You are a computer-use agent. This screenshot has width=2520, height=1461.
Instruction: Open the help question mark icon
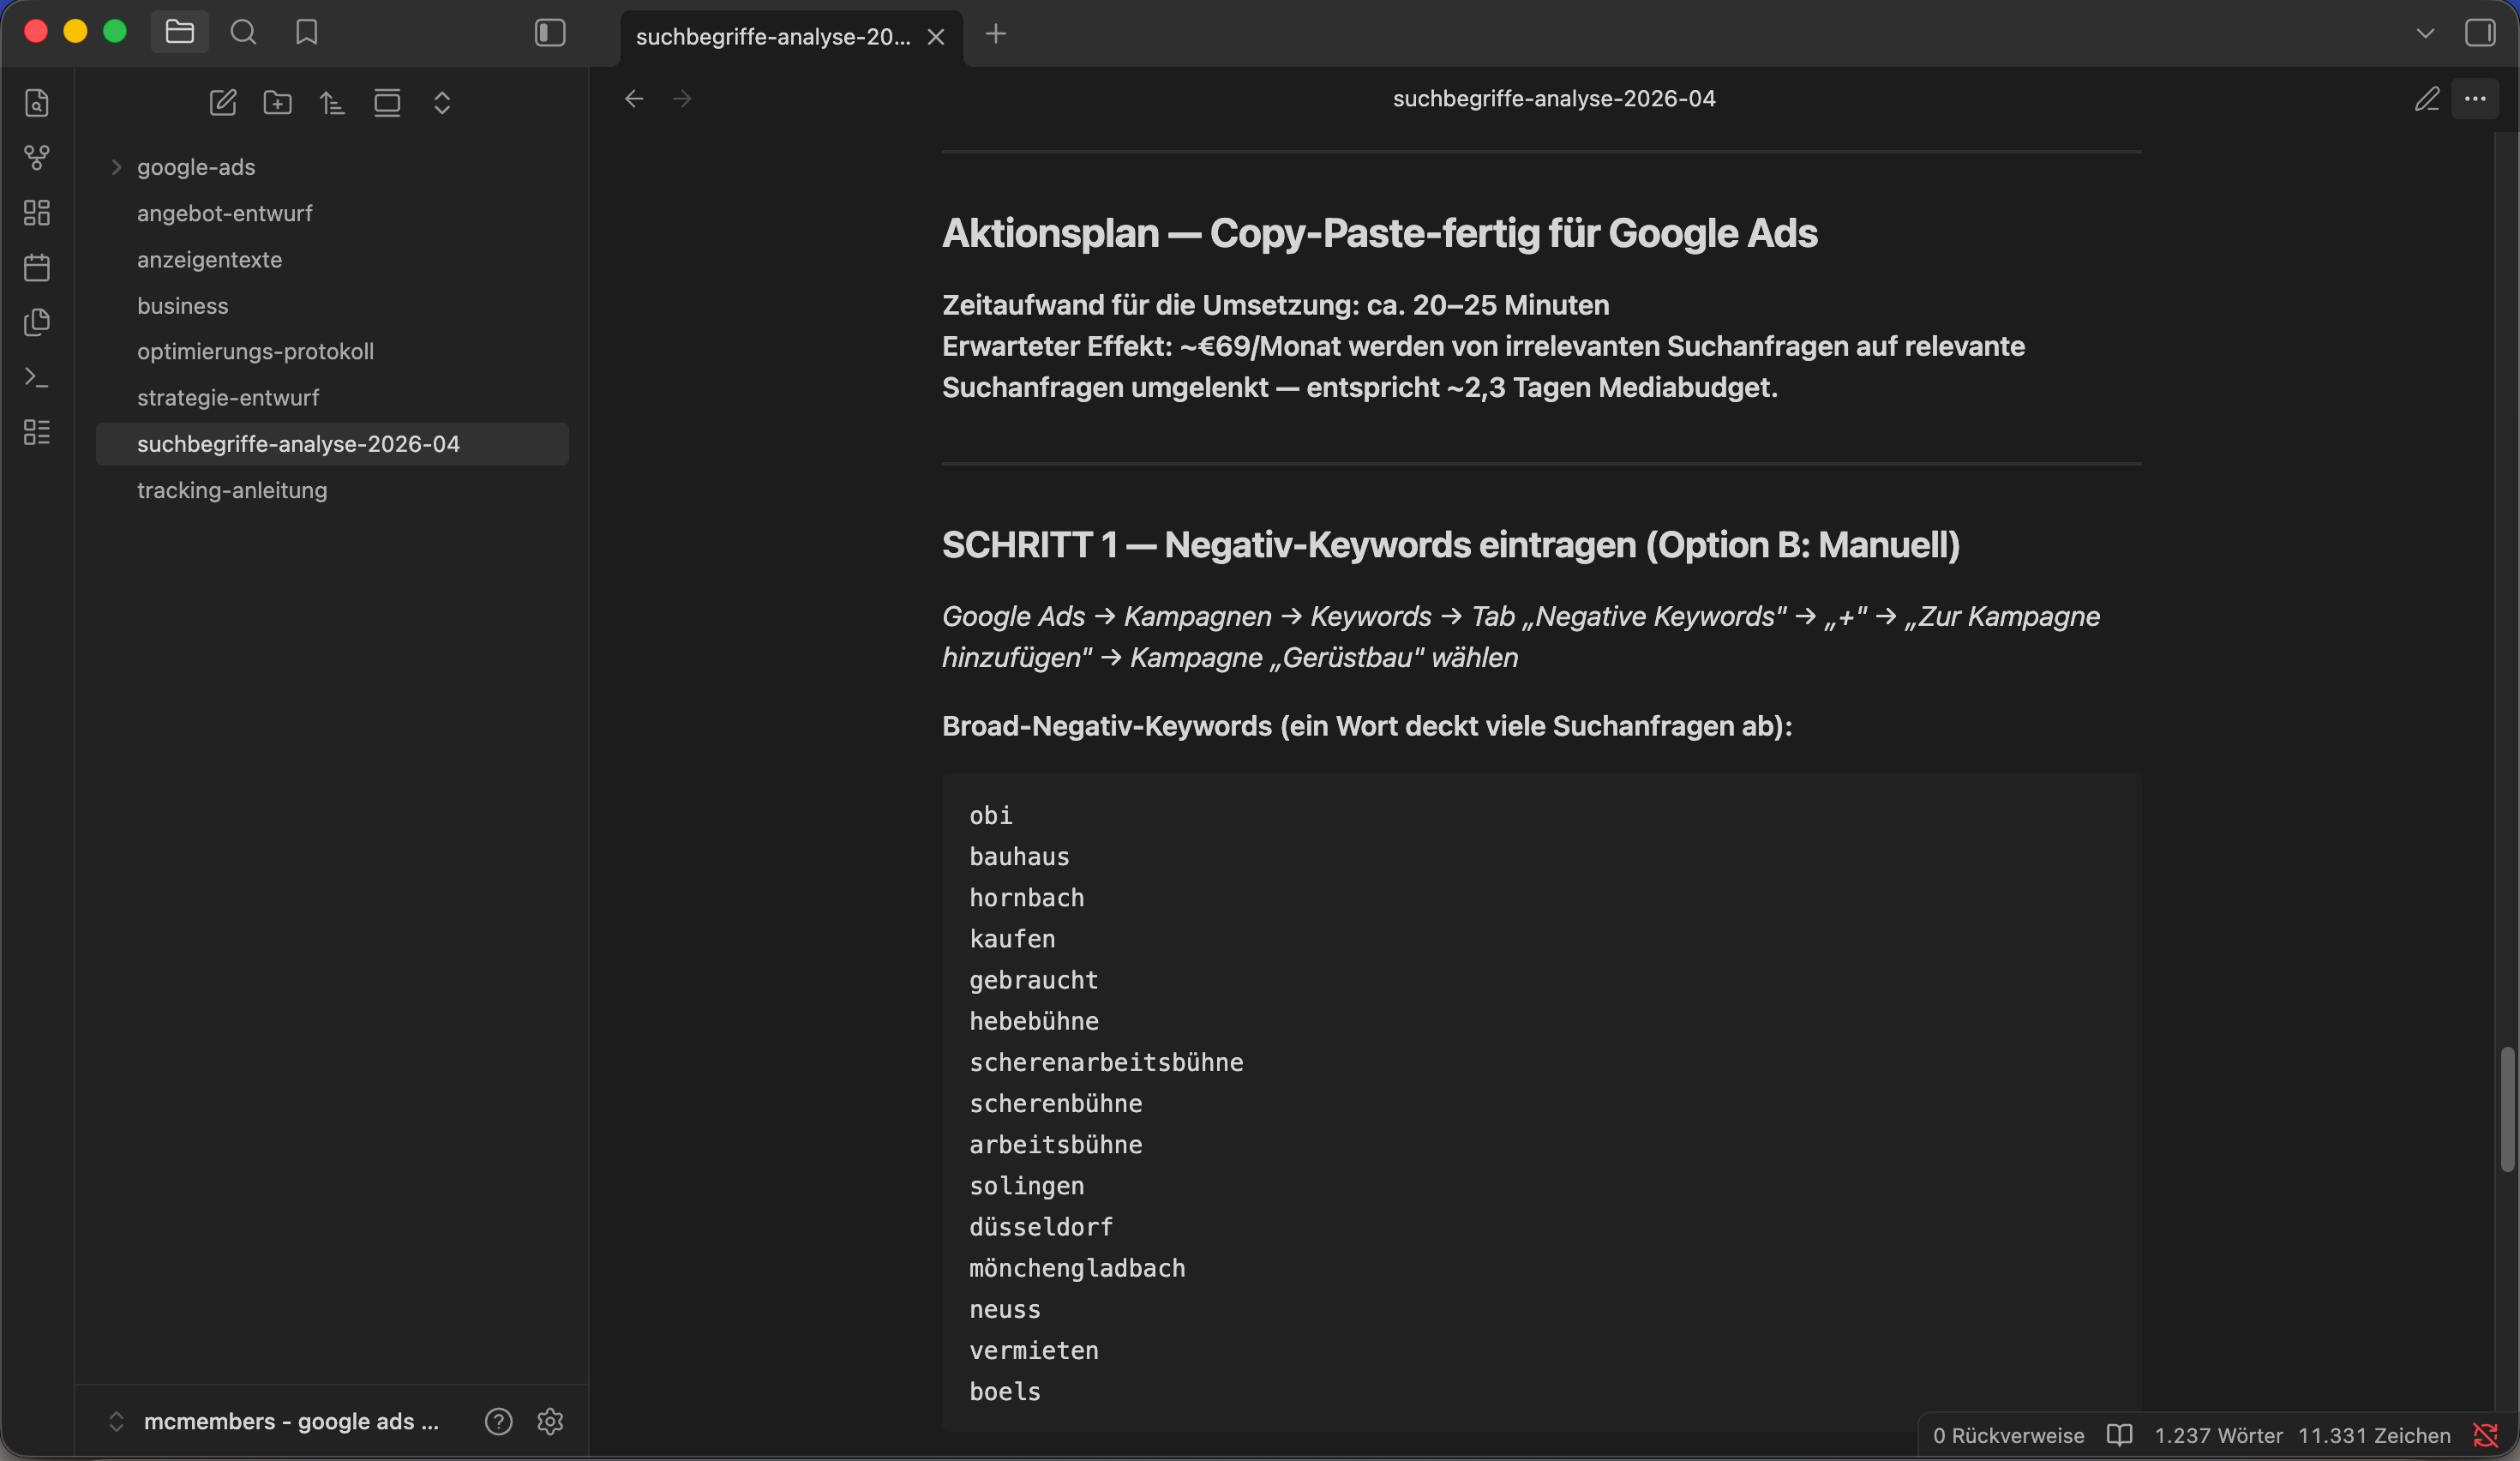498,1421
